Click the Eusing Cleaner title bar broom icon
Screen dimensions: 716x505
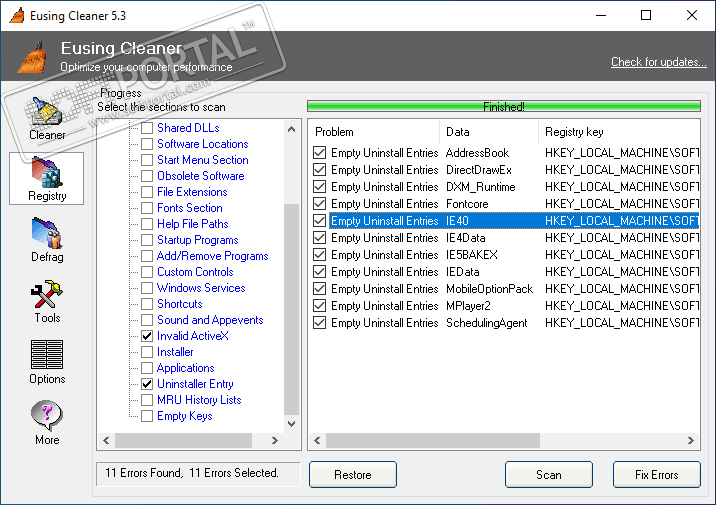pos(17,16)
